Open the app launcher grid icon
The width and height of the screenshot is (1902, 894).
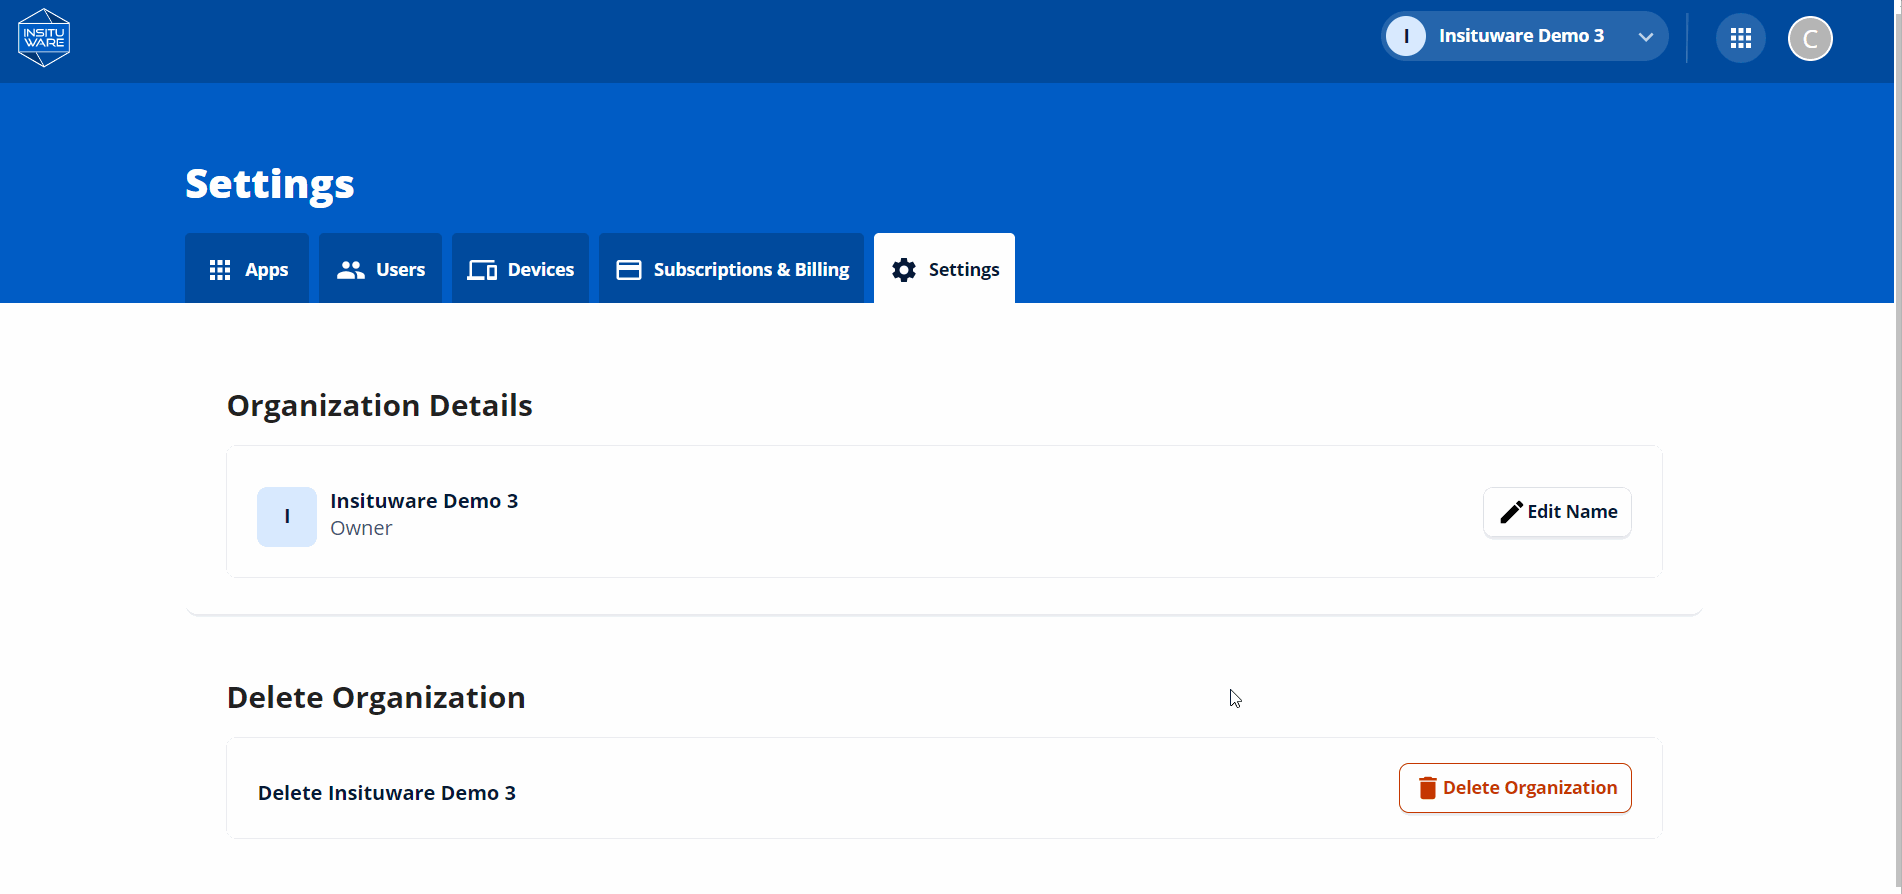tap(1741, 38)
